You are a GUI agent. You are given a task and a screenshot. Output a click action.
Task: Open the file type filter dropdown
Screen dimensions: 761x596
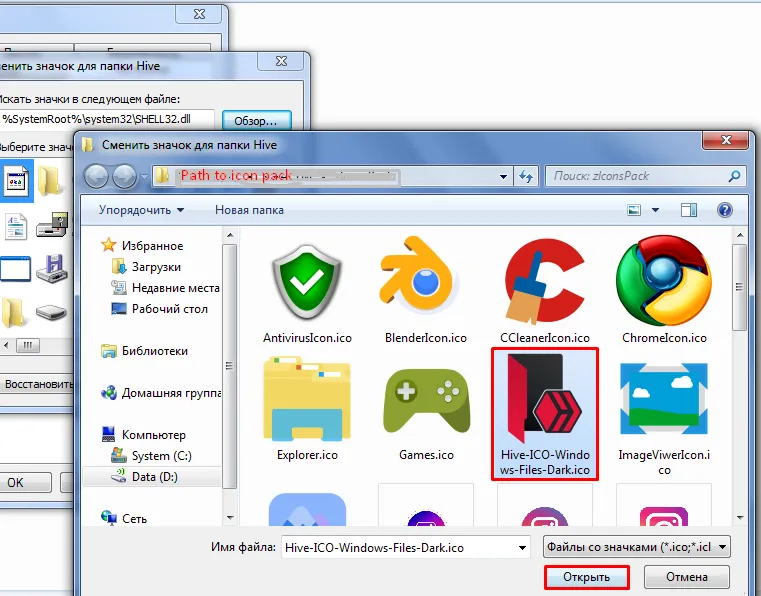tap(636, 547)
